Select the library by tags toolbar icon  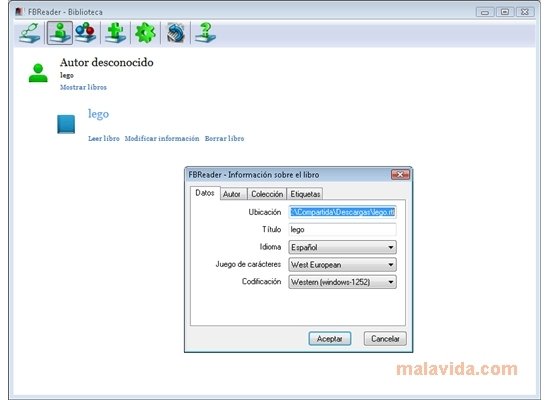click(x=86, y=33)
